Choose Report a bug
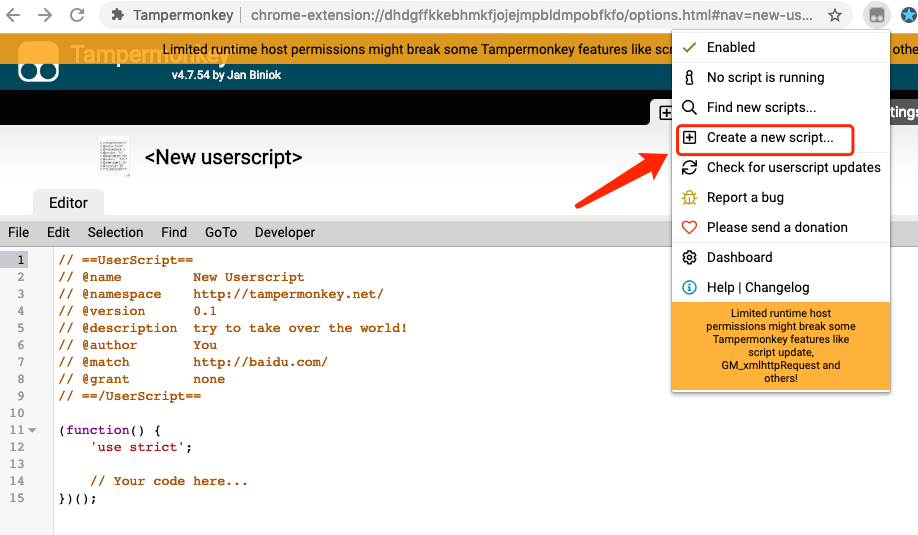The image size is (918, 535). (781, 197)
